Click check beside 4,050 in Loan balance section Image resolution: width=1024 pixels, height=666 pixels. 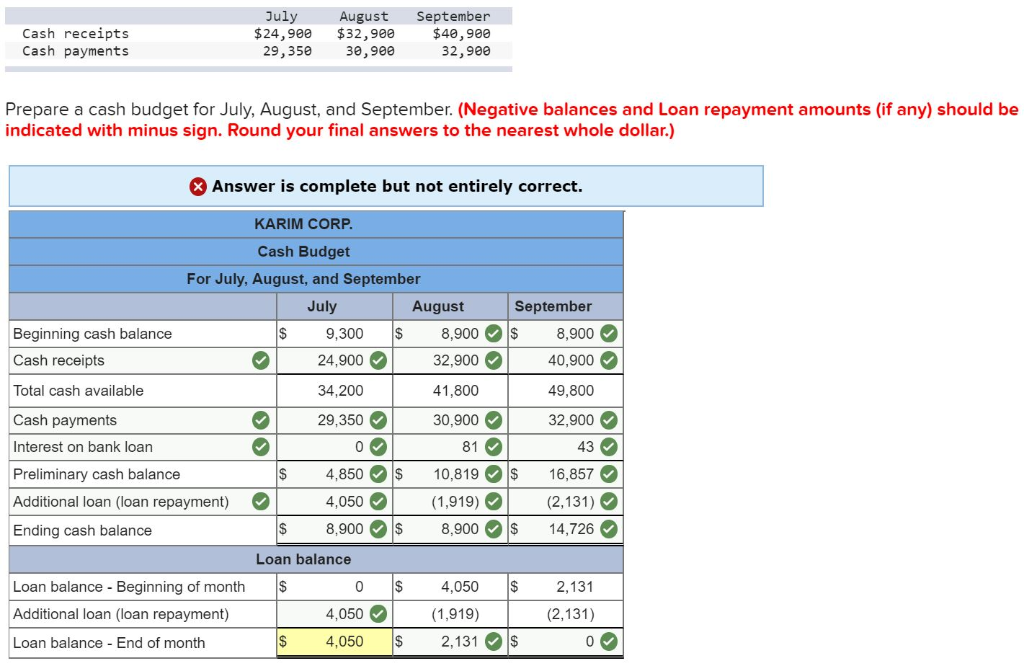tap(378, 614)
